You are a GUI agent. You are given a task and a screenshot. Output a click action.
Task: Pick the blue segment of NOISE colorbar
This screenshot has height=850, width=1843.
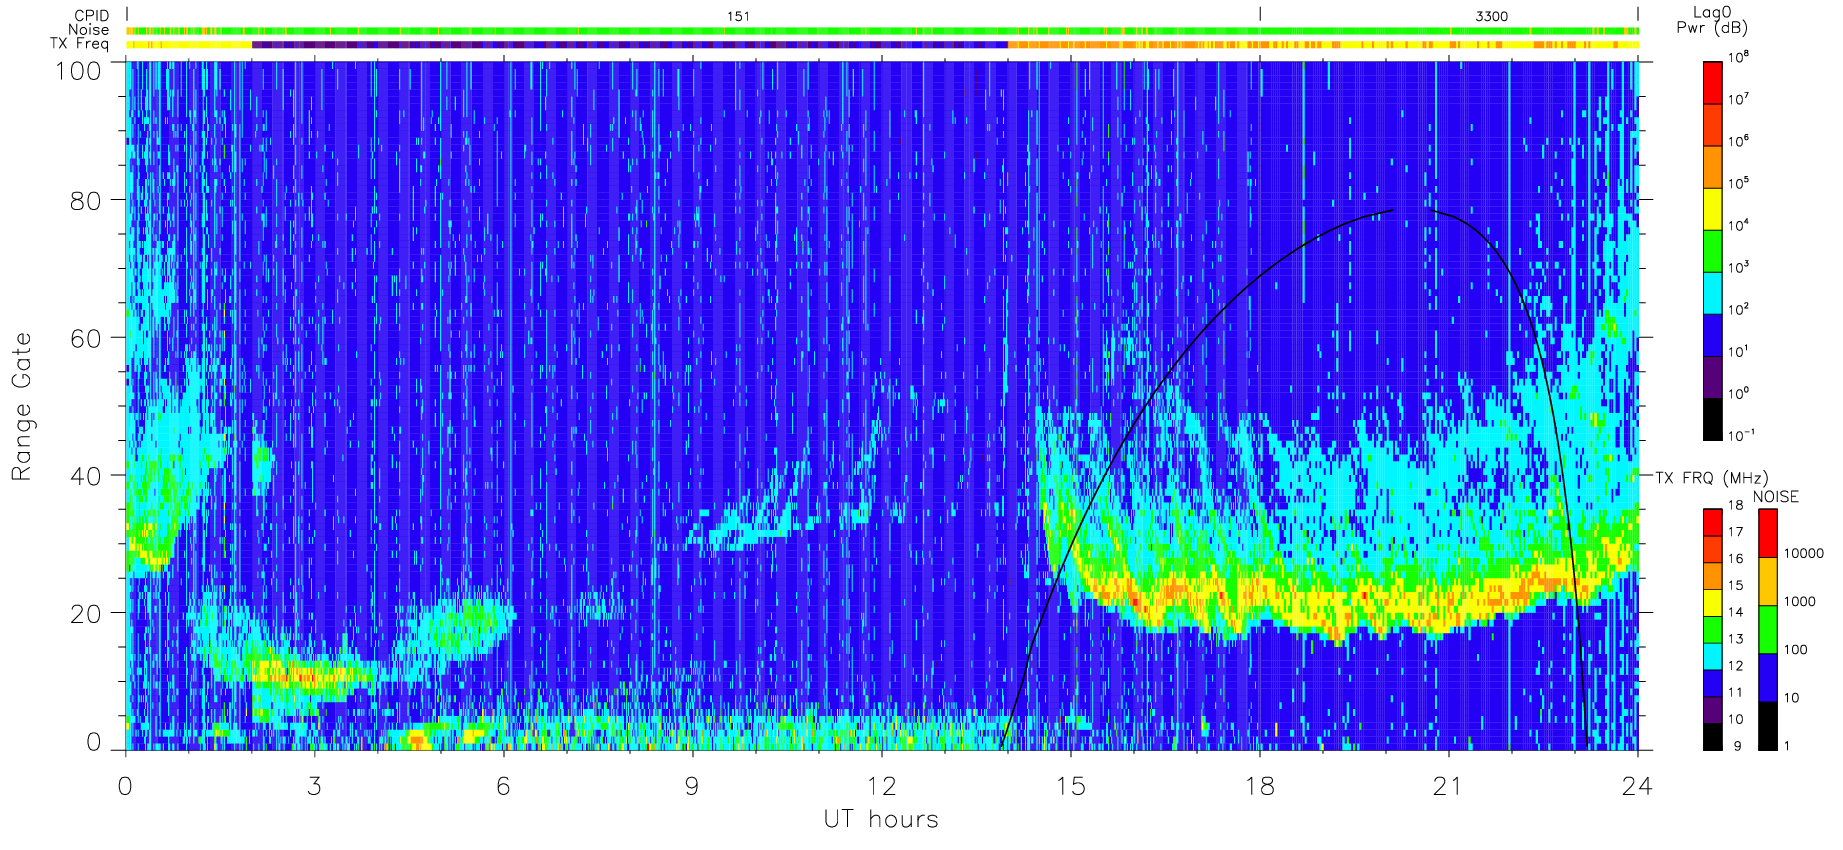point(1767,677)
